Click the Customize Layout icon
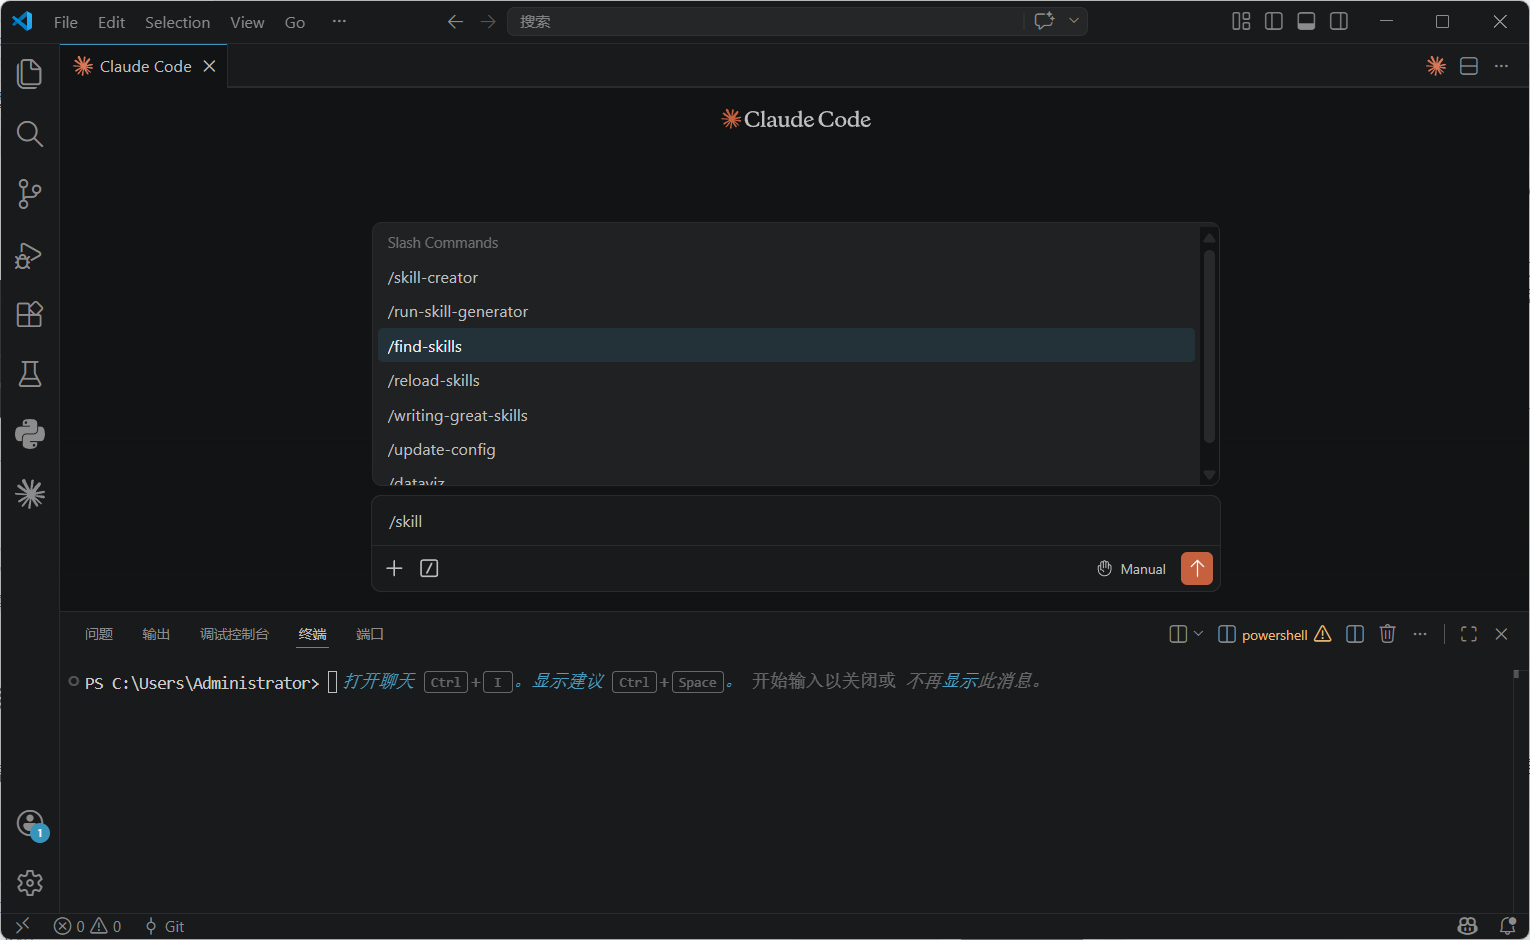 click(1241, 21)
